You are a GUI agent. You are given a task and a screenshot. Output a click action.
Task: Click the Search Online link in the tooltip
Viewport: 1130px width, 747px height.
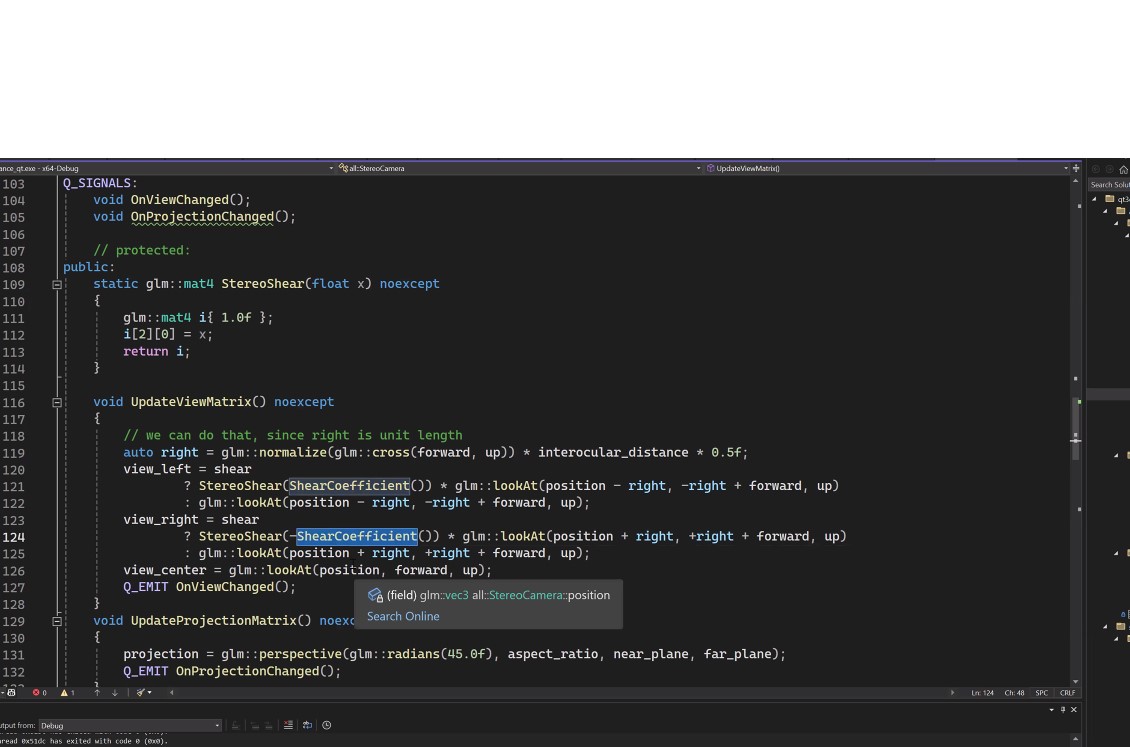click(x=403, y=616)
